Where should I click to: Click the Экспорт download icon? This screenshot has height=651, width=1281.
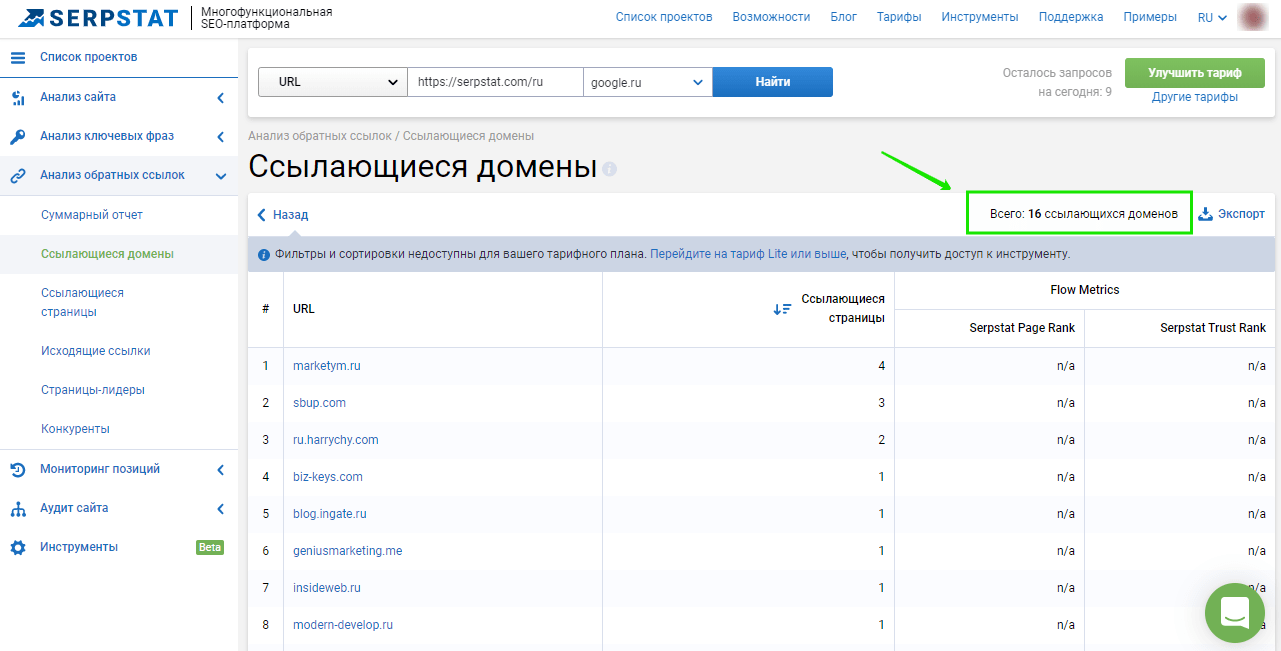coord(1205,214)
